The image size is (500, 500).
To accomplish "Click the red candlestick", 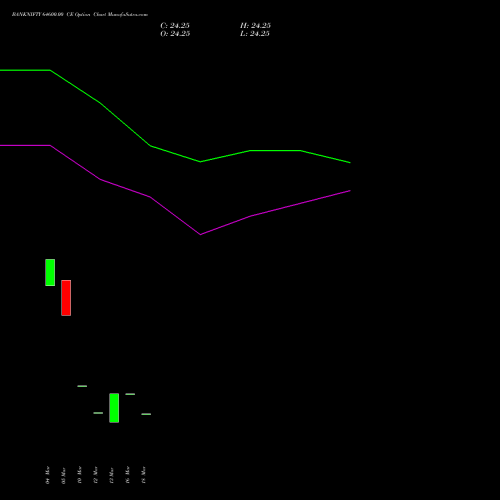I will click(x=66, y=298).
